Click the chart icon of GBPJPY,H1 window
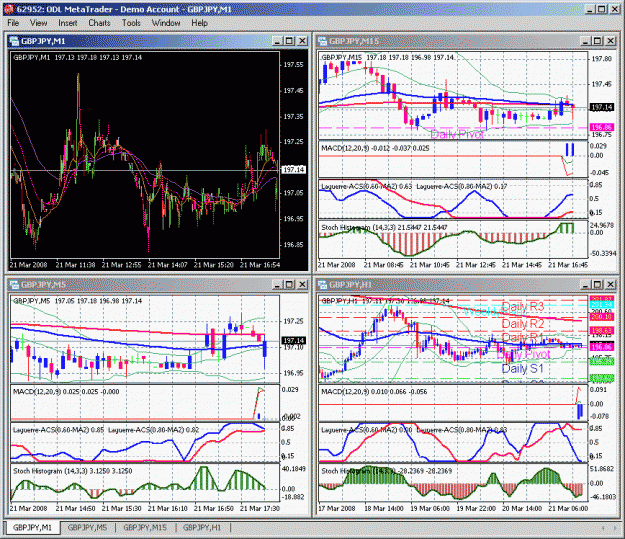 (x=322, y=284)
